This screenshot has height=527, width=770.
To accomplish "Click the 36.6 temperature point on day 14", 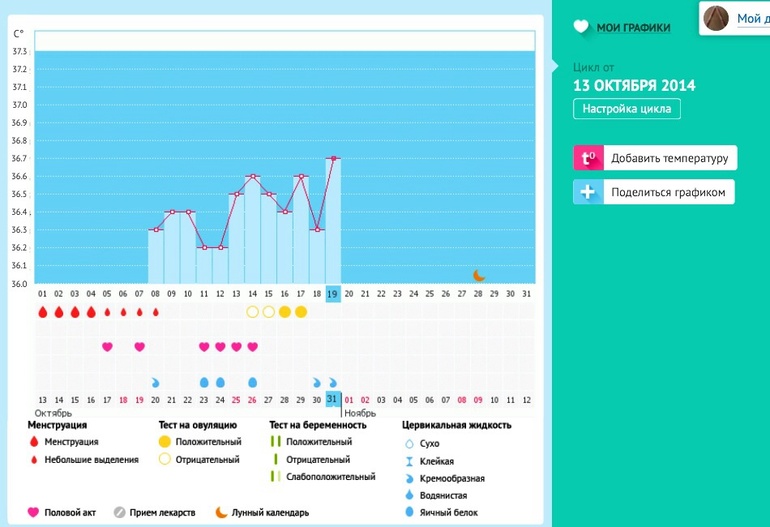I will [253, 176].
